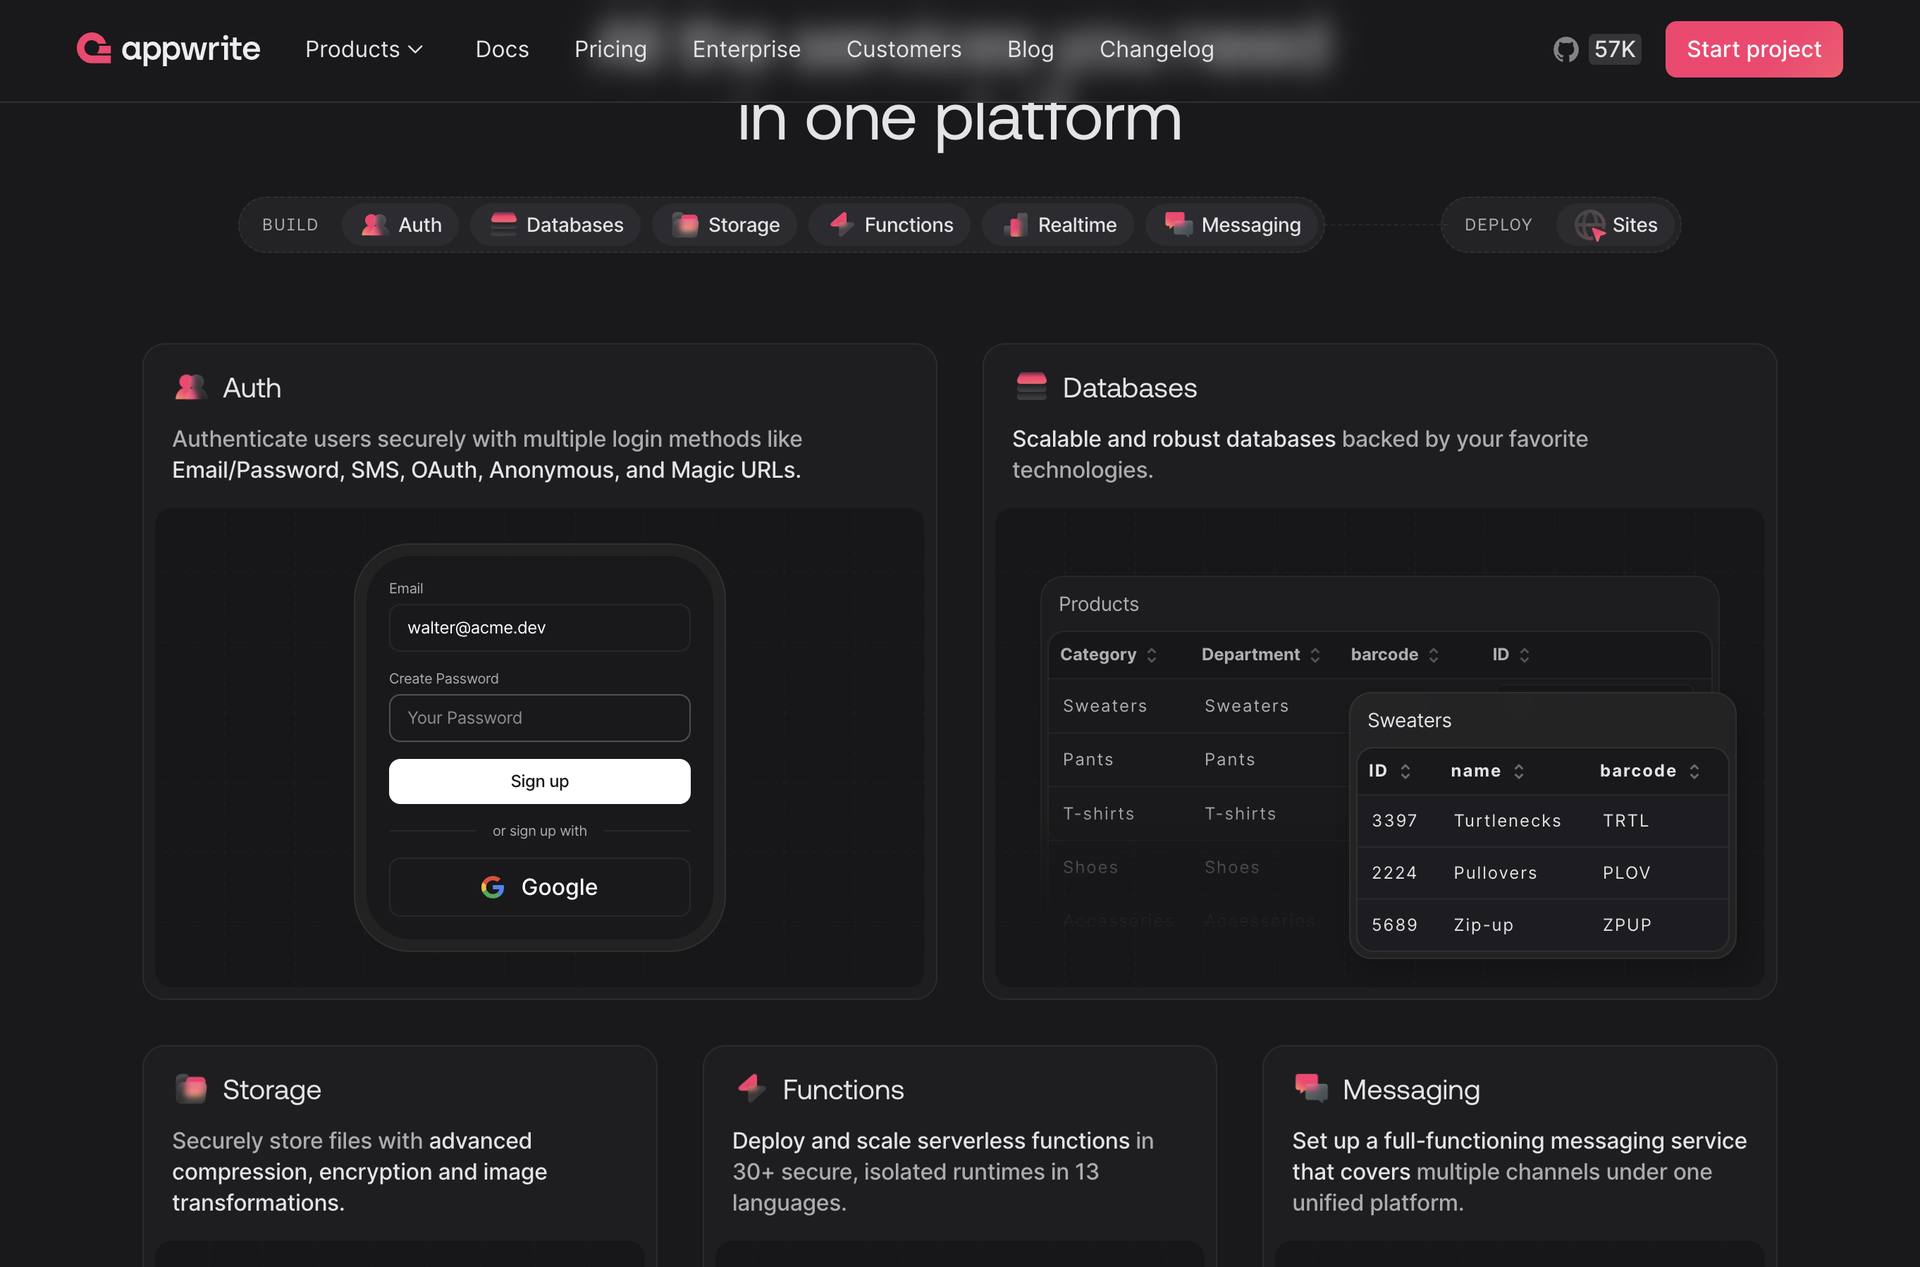This screenshot has height=1267, width=1920.
Task: Click the Appwrite logo icon
Action: tap(94, 48)
